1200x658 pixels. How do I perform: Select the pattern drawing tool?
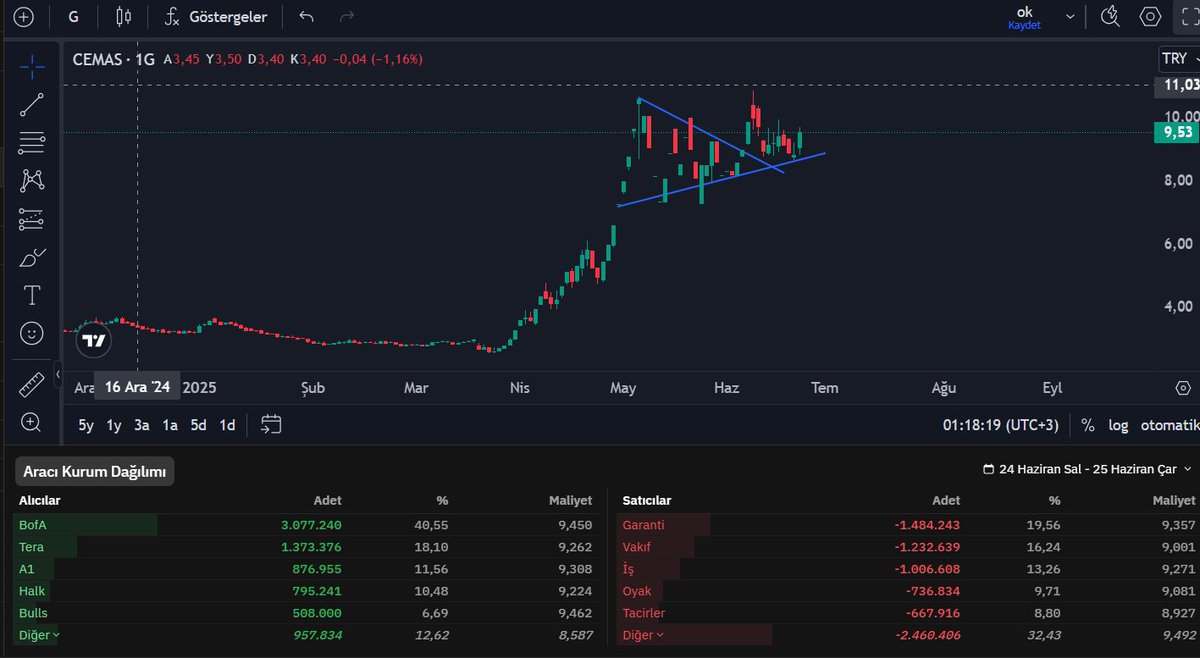click(x=32, y=181)
